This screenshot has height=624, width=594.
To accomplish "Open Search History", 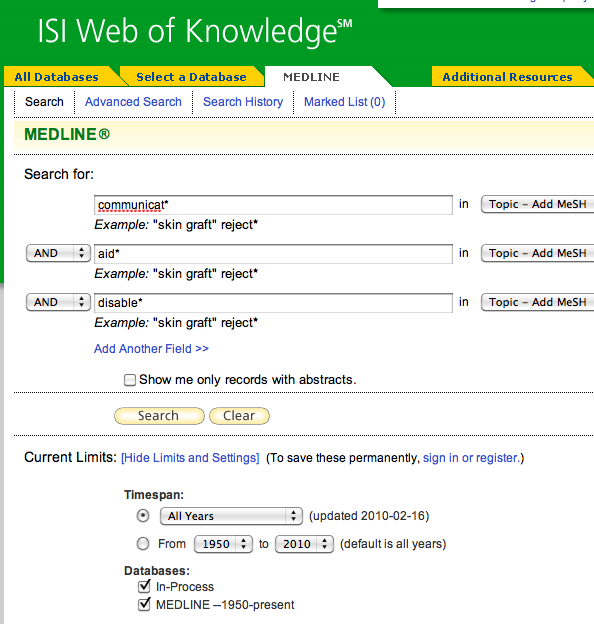I will pyautogui.click(x=243, y=102).
